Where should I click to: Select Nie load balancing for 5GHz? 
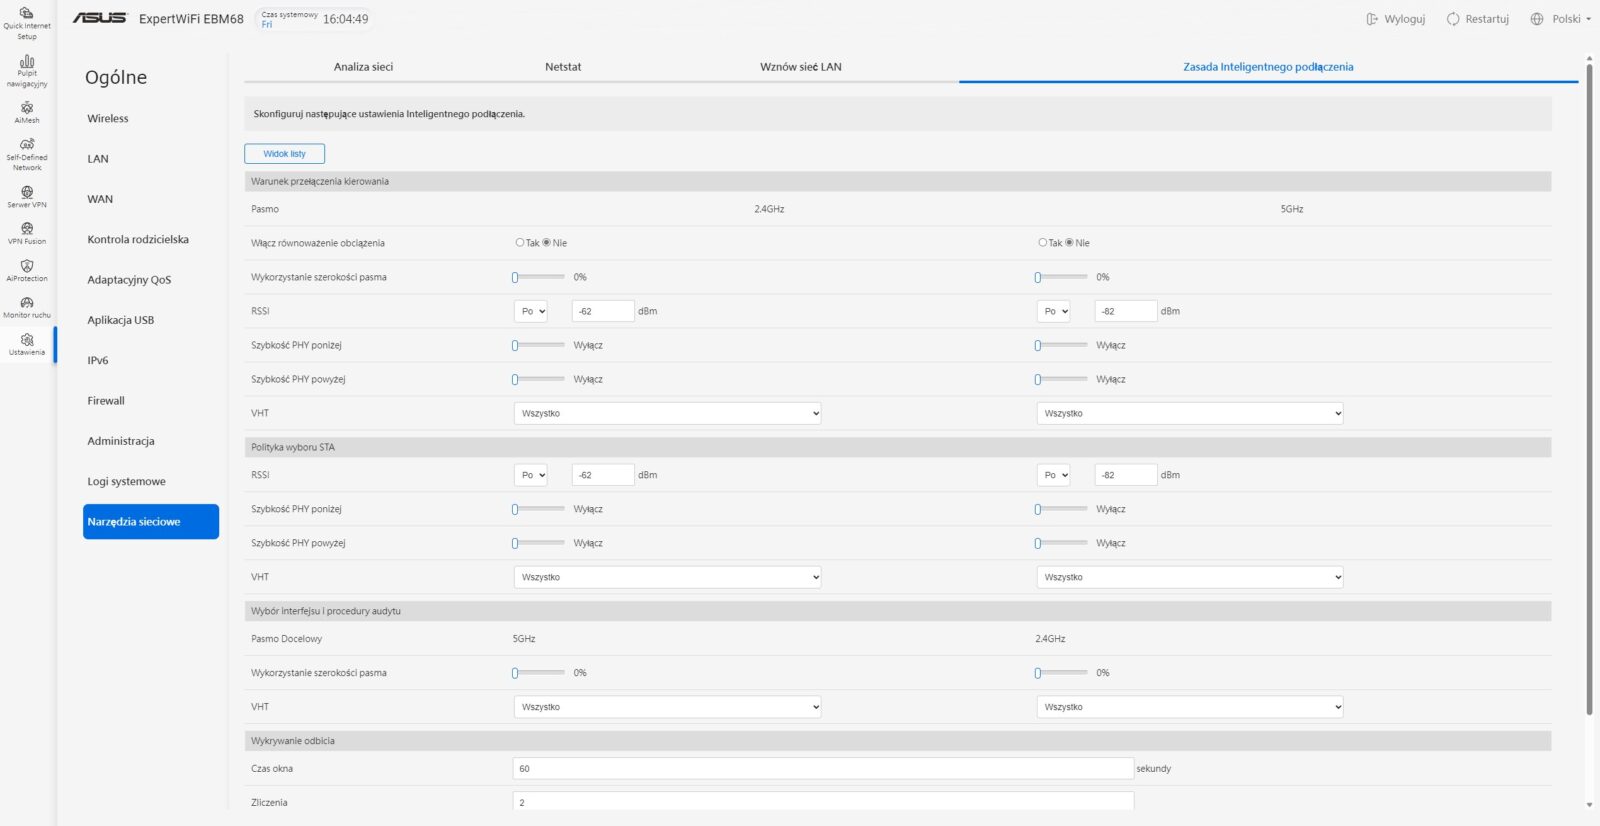1069,243
